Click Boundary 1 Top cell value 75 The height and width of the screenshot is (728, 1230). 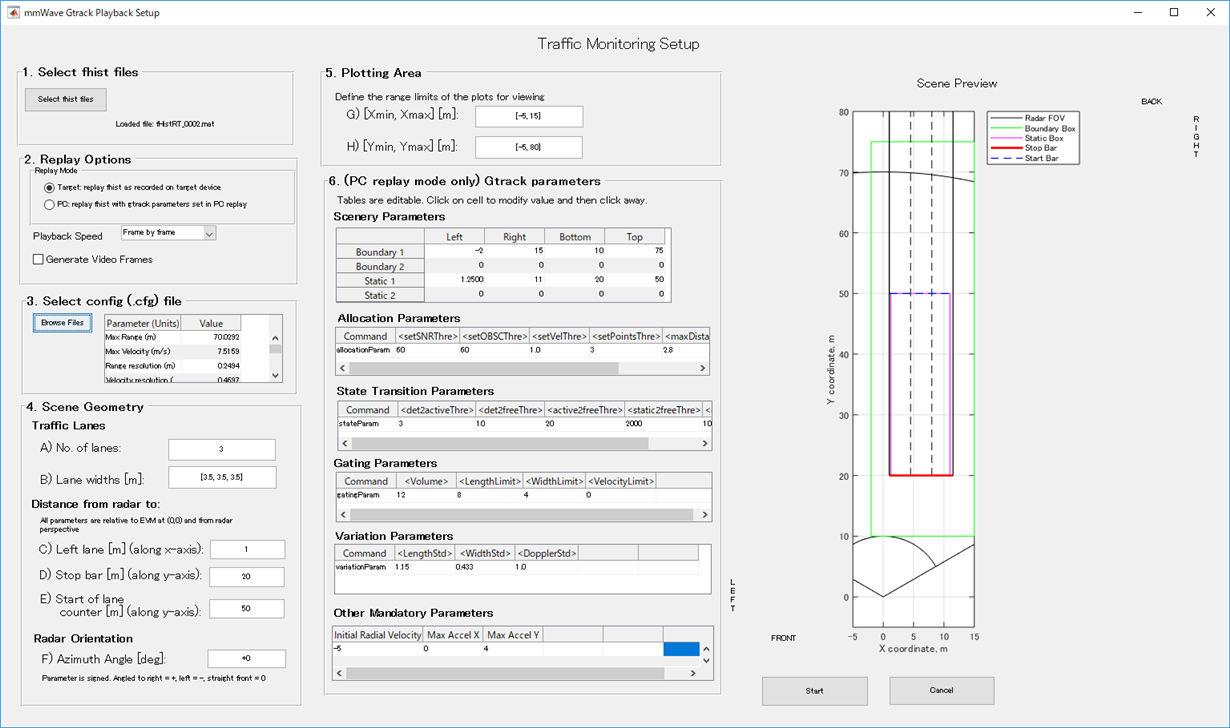click(x=634, y=252)
